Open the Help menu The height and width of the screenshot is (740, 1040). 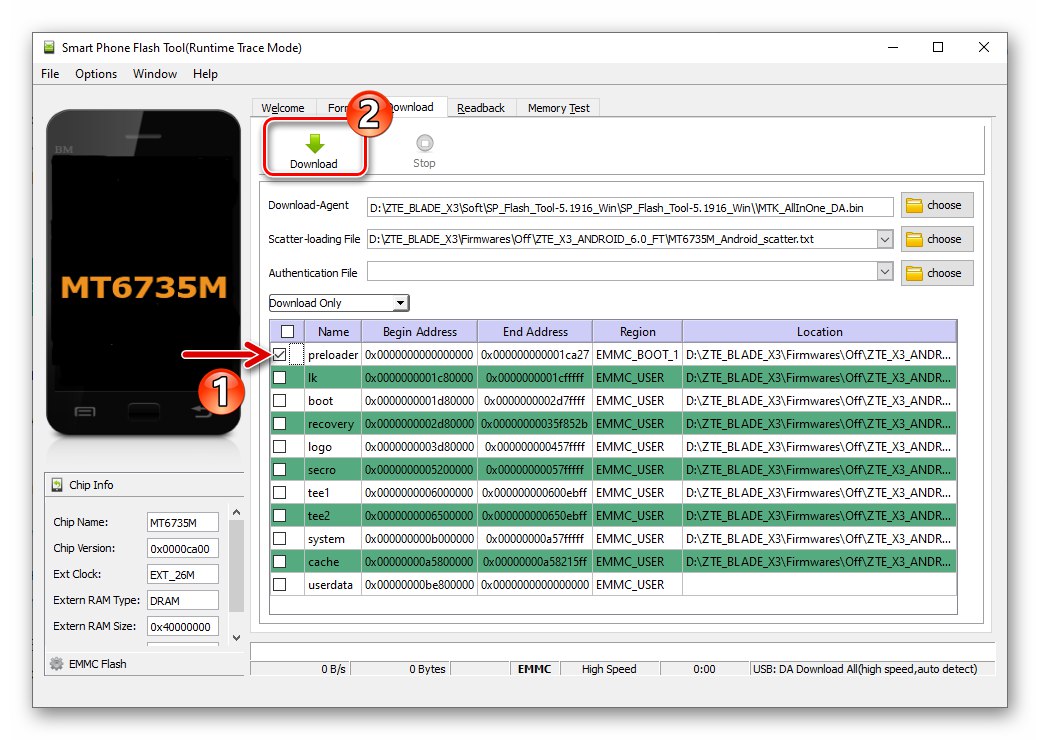[x=205, y=74]
